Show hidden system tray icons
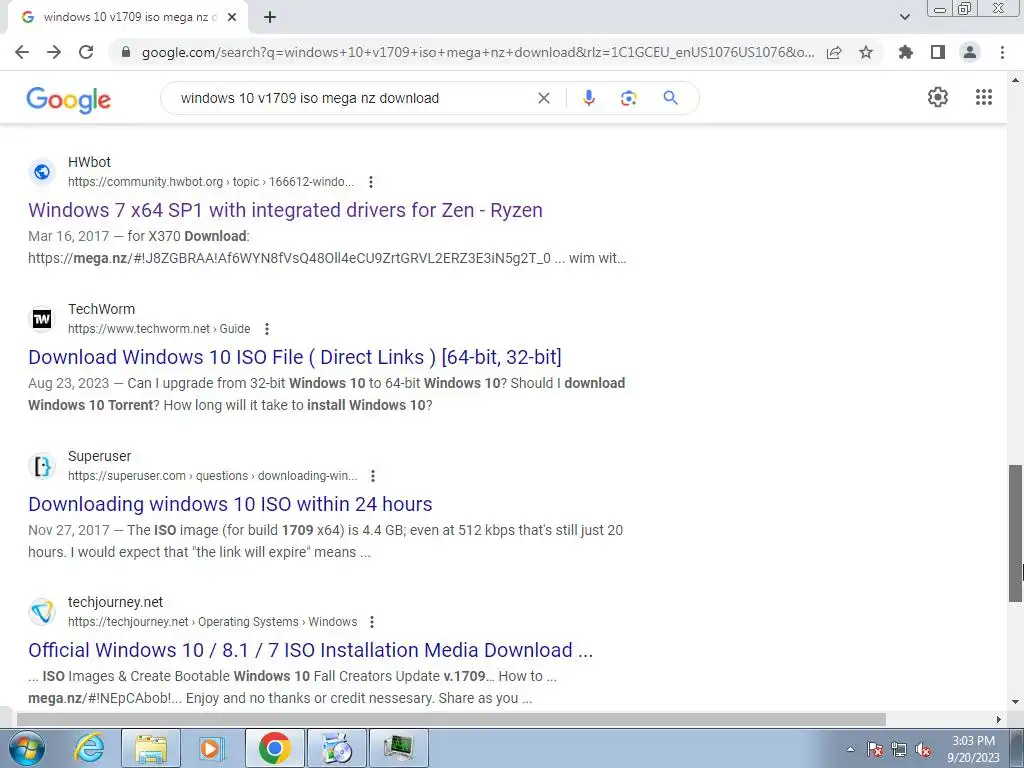The image size is (1024, 768). [850, 750]
